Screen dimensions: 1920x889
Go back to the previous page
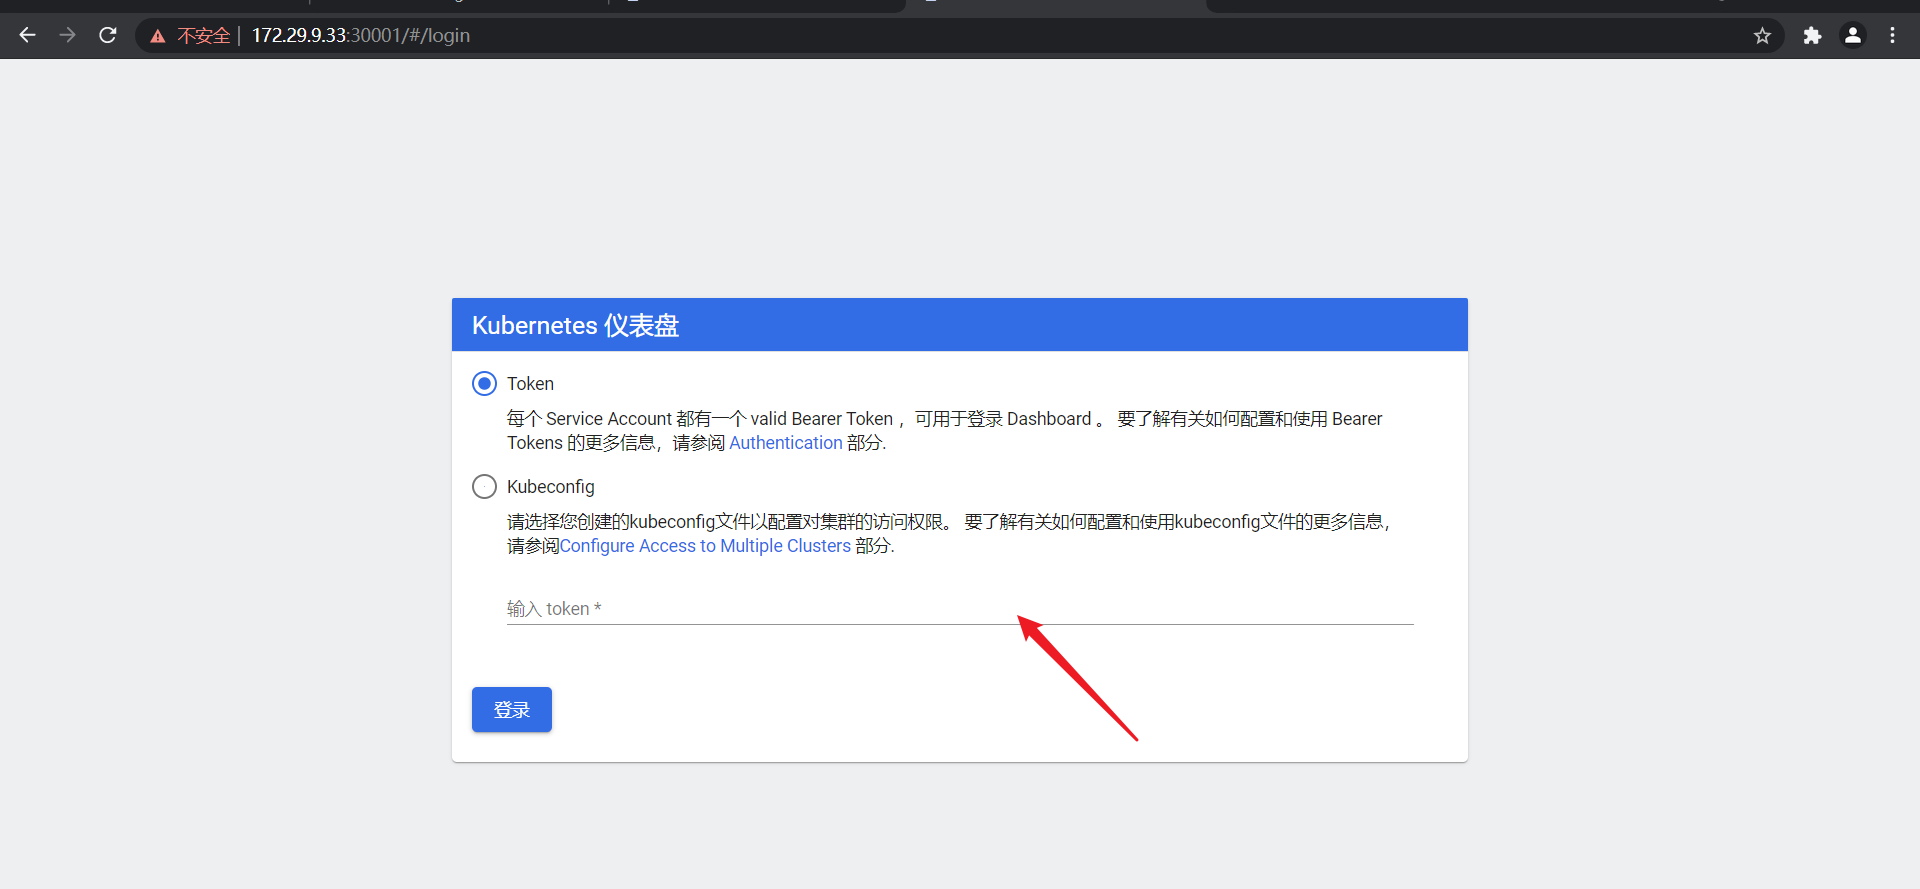click(x=27, y=35)
